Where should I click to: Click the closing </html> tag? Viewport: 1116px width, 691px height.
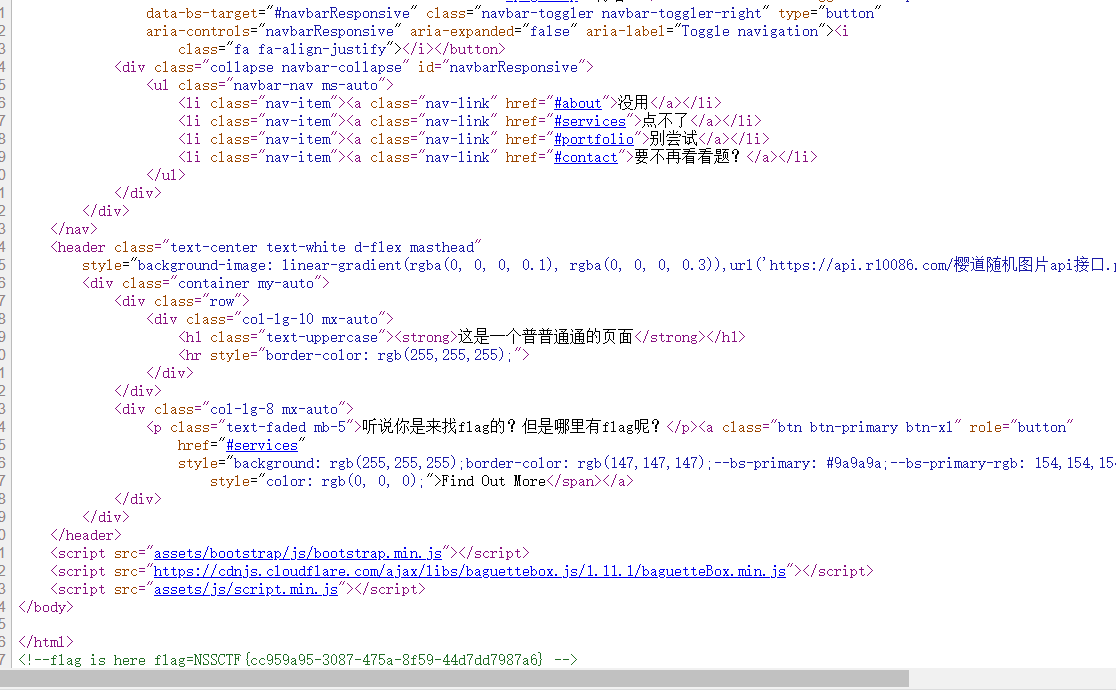[x=46, y=642]
